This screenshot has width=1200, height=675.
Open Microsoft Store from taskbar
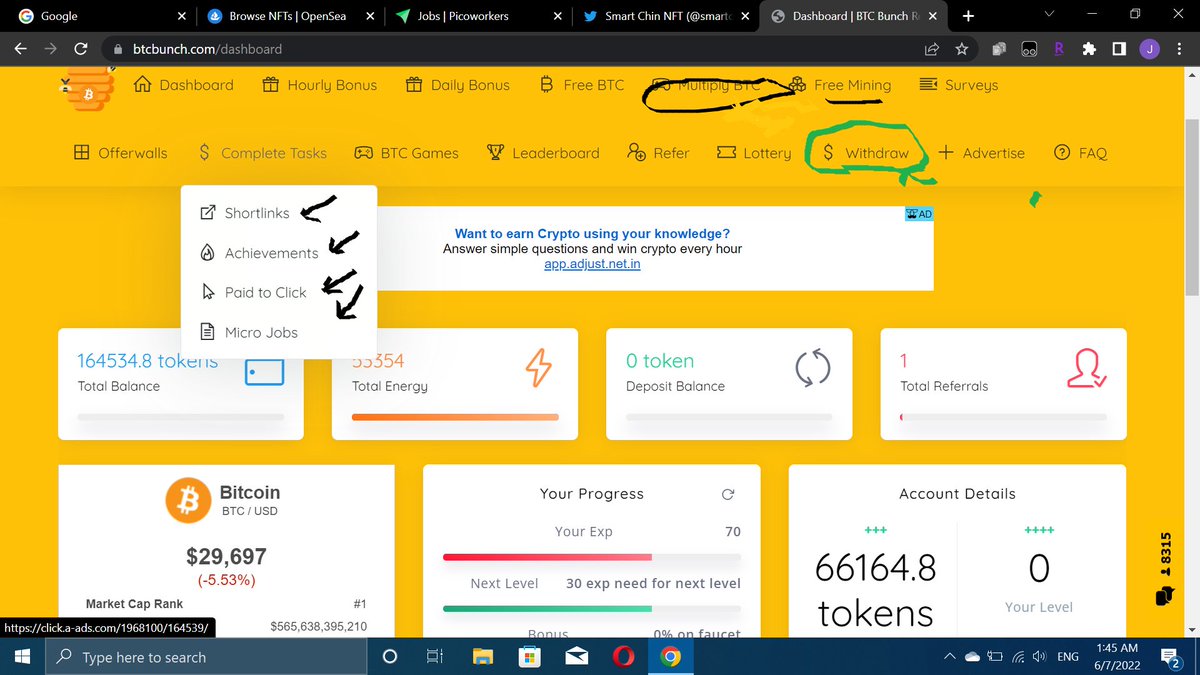(x=530, y=657)
